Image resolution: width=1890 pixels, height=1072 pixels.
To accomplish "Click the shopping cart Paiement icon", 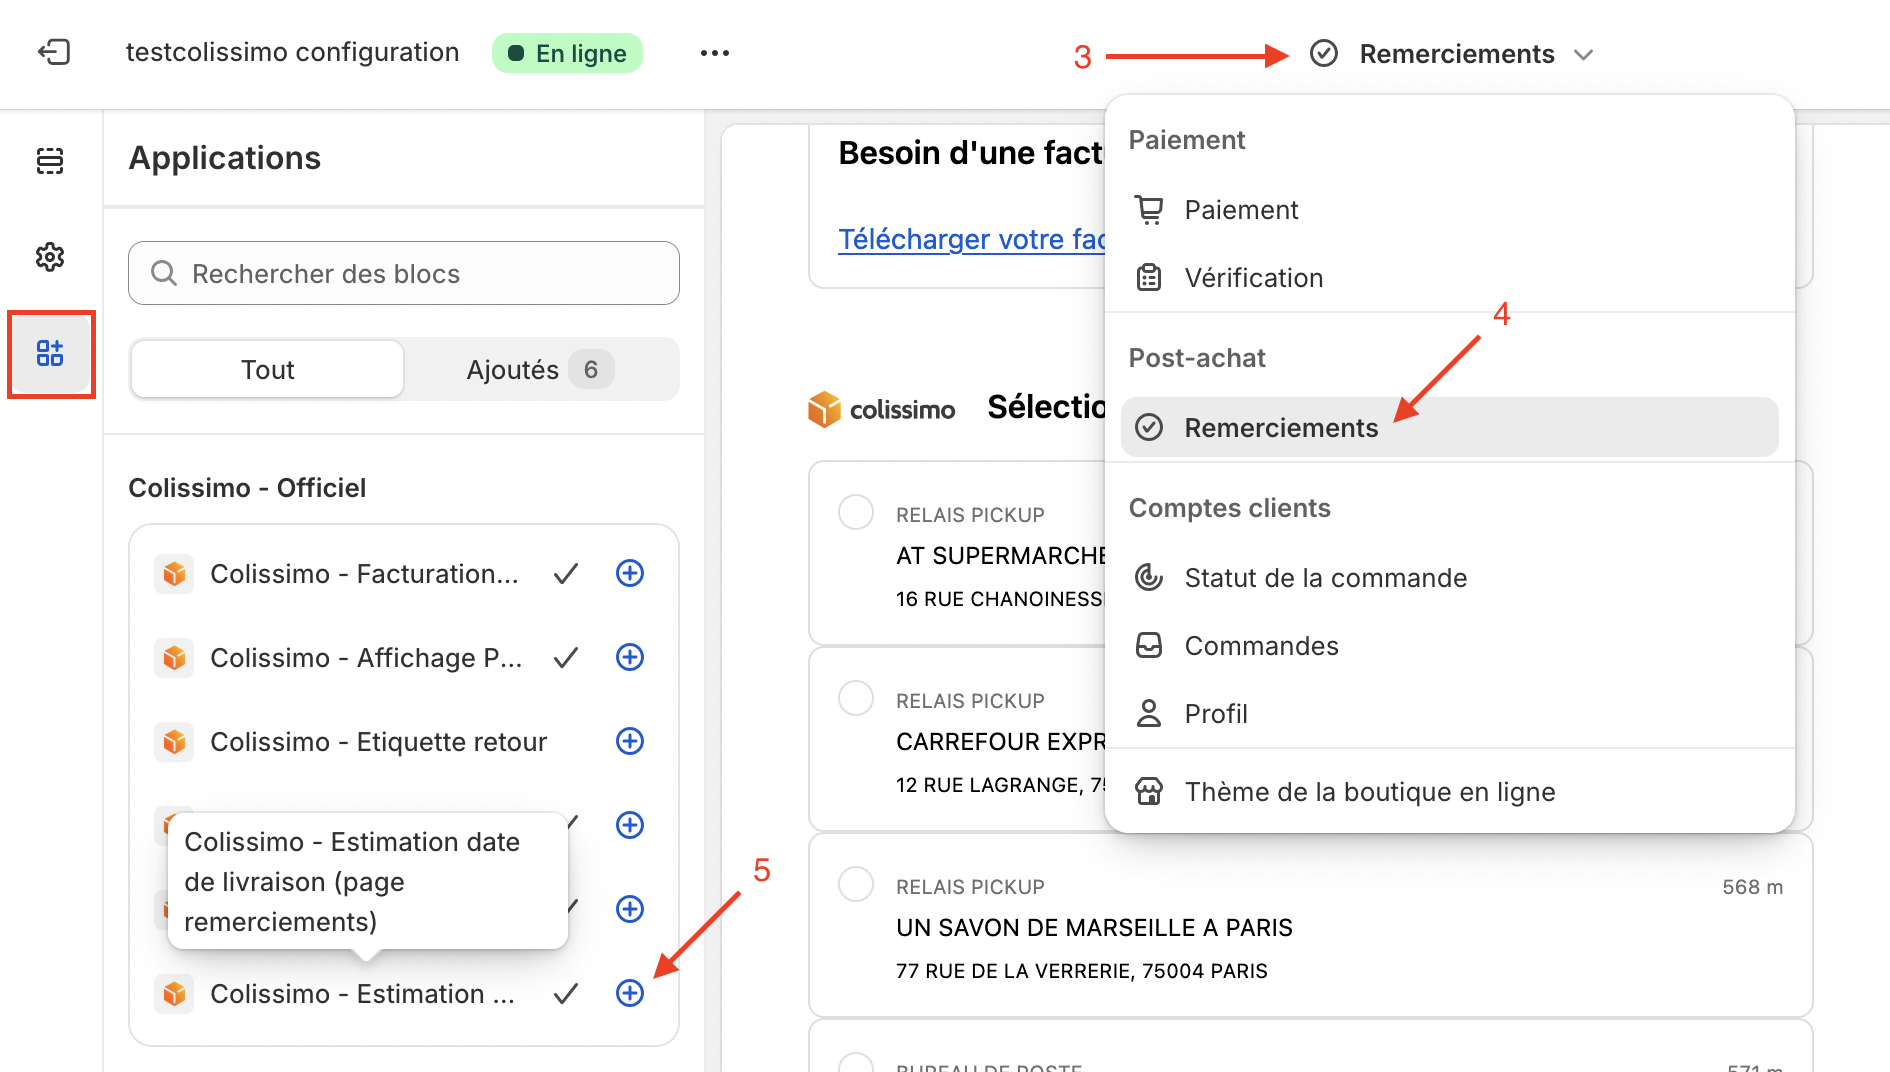I will point(1149,210).
